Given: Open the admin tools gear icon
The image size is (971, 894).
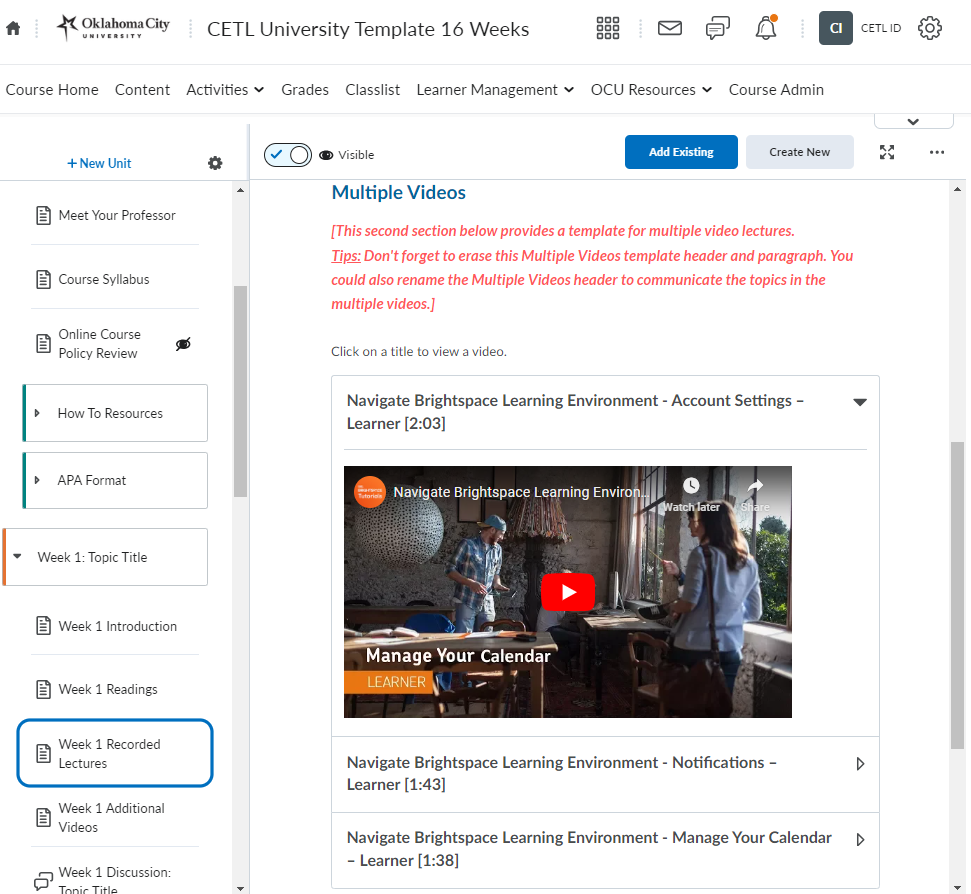Looking at the screenshot, I should (930, 28).
